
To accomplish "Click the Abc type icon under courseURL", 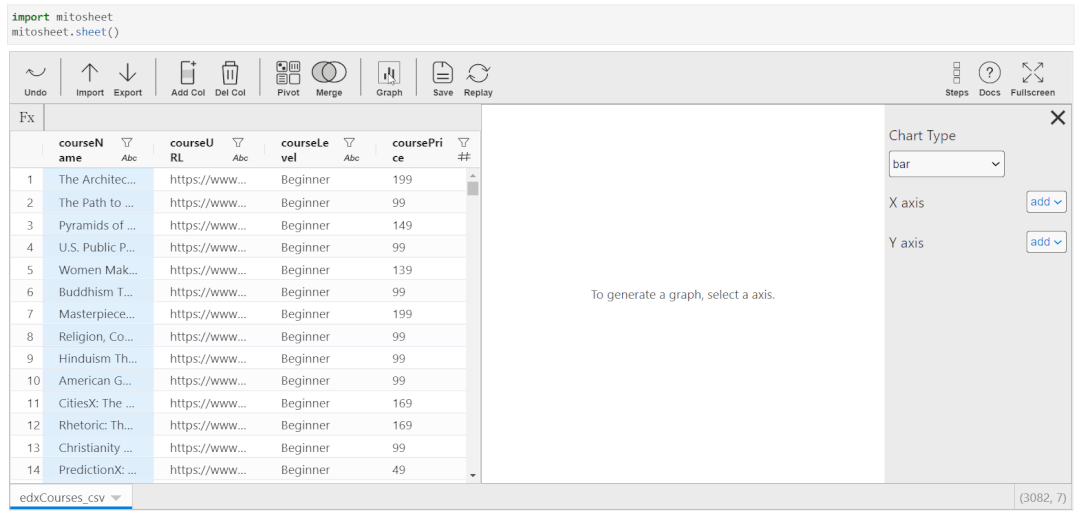I will (240, 158).
